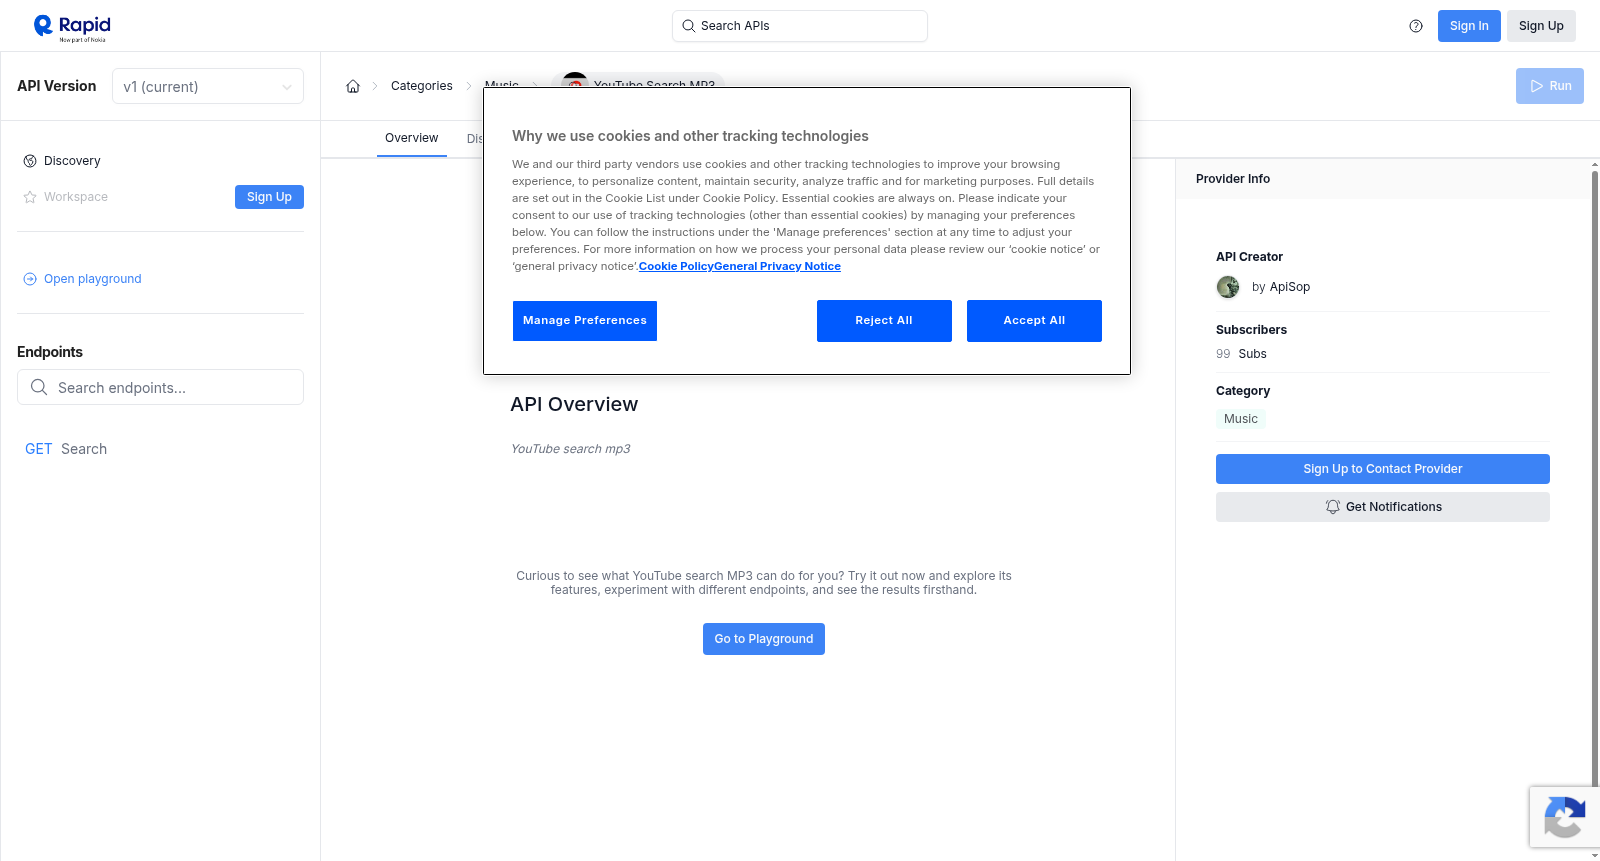Viewport: 1600px width, 861px height.
Task: Click Get Notifications button
Action: pyautogui.click(x=1383, y=507)
